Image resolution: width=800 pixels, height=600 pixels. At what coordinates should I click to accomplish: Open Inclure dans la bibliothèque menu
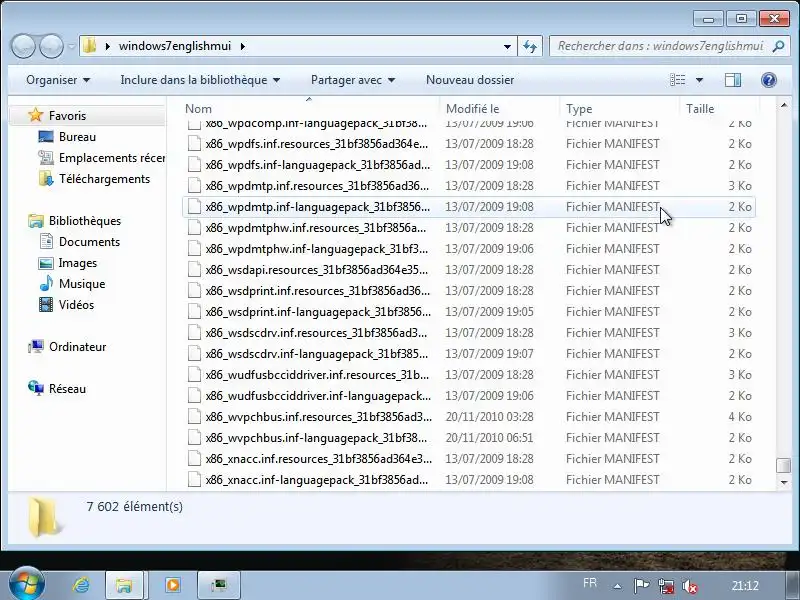200,80
